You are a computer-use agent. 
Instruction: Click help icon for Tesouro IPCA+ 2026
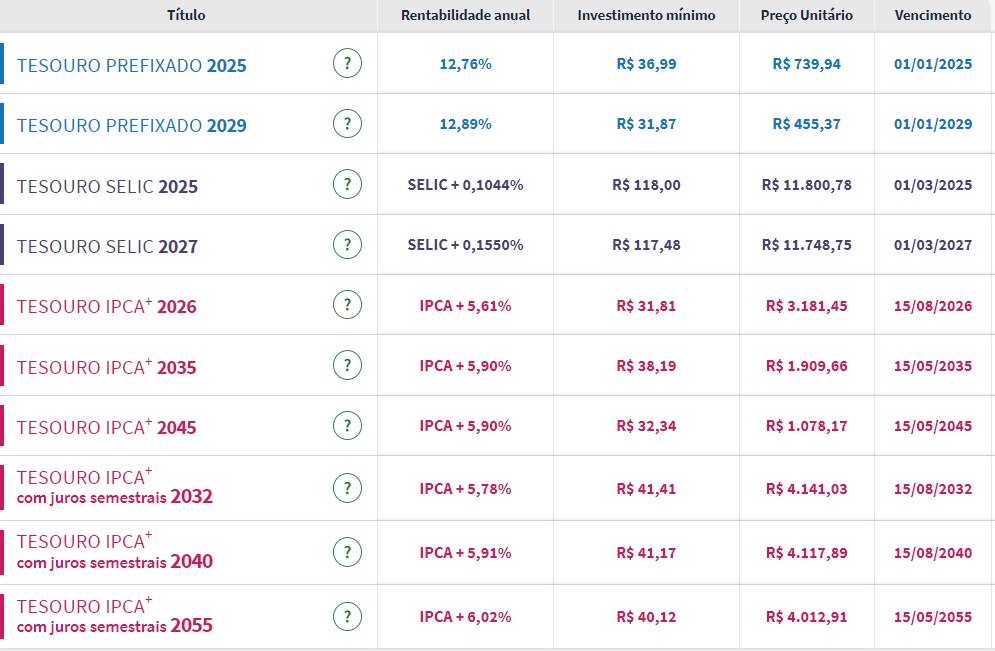pos(347,305)
